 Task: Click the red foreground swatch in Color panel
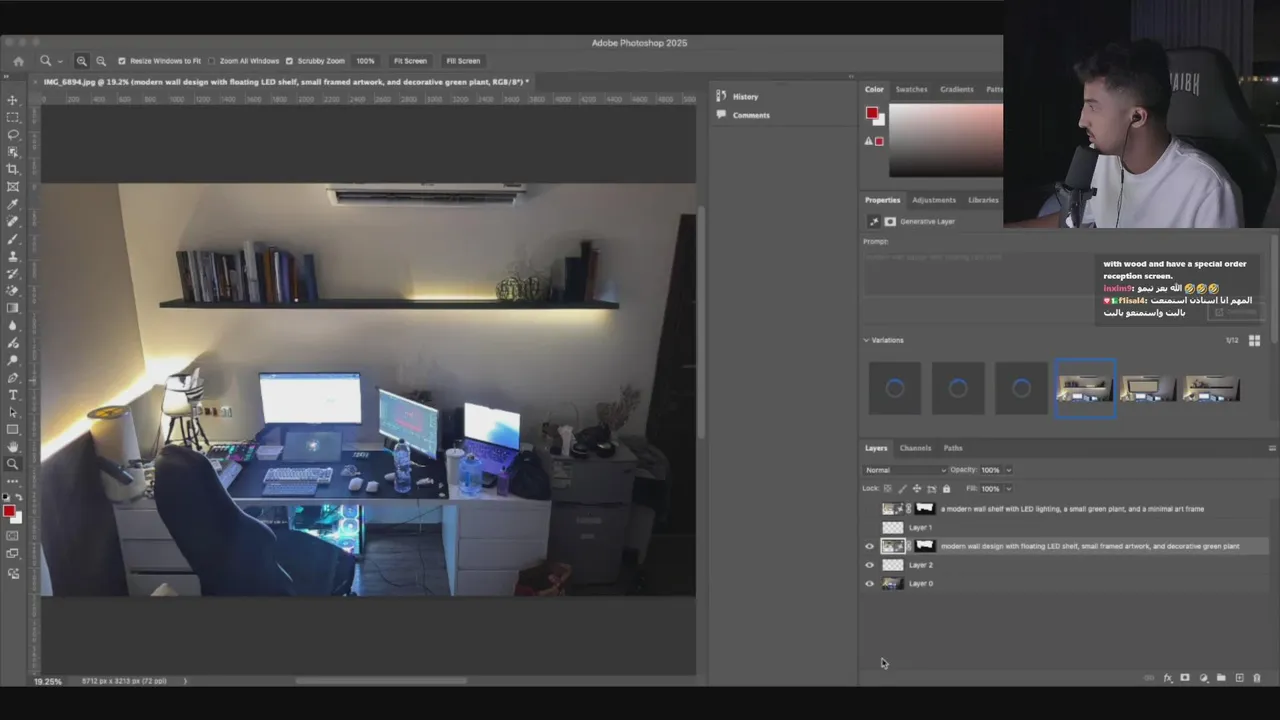872,113
